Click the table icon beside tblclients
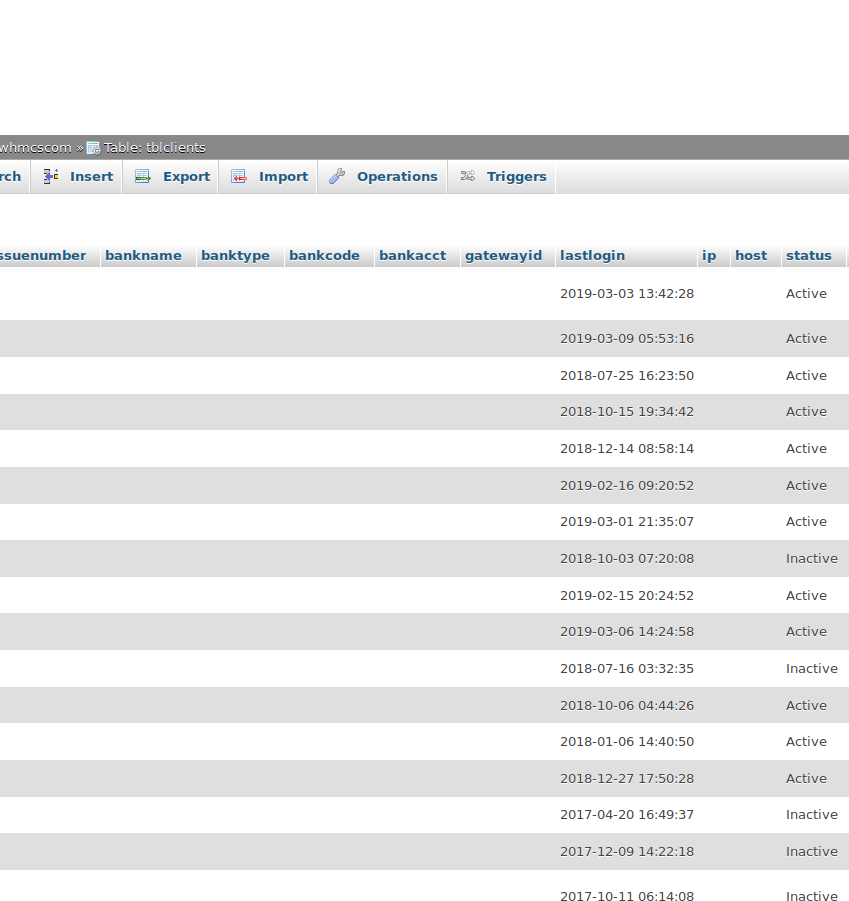The image size is (849, 901). (93, 148)
